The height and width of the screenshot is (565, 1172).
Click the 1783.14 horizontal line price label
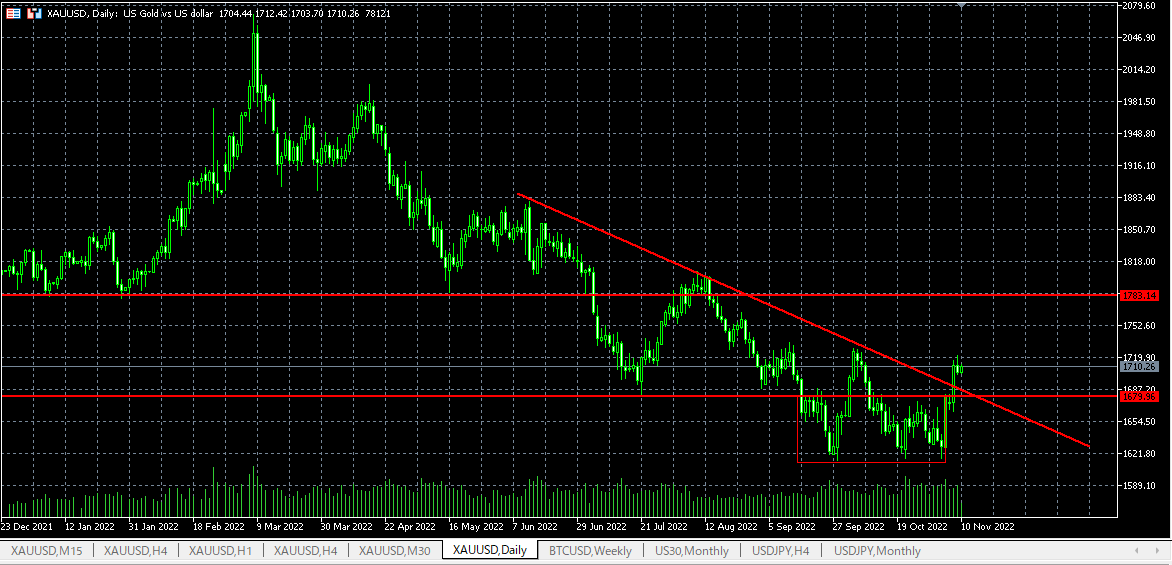[x=1140, y=296]
